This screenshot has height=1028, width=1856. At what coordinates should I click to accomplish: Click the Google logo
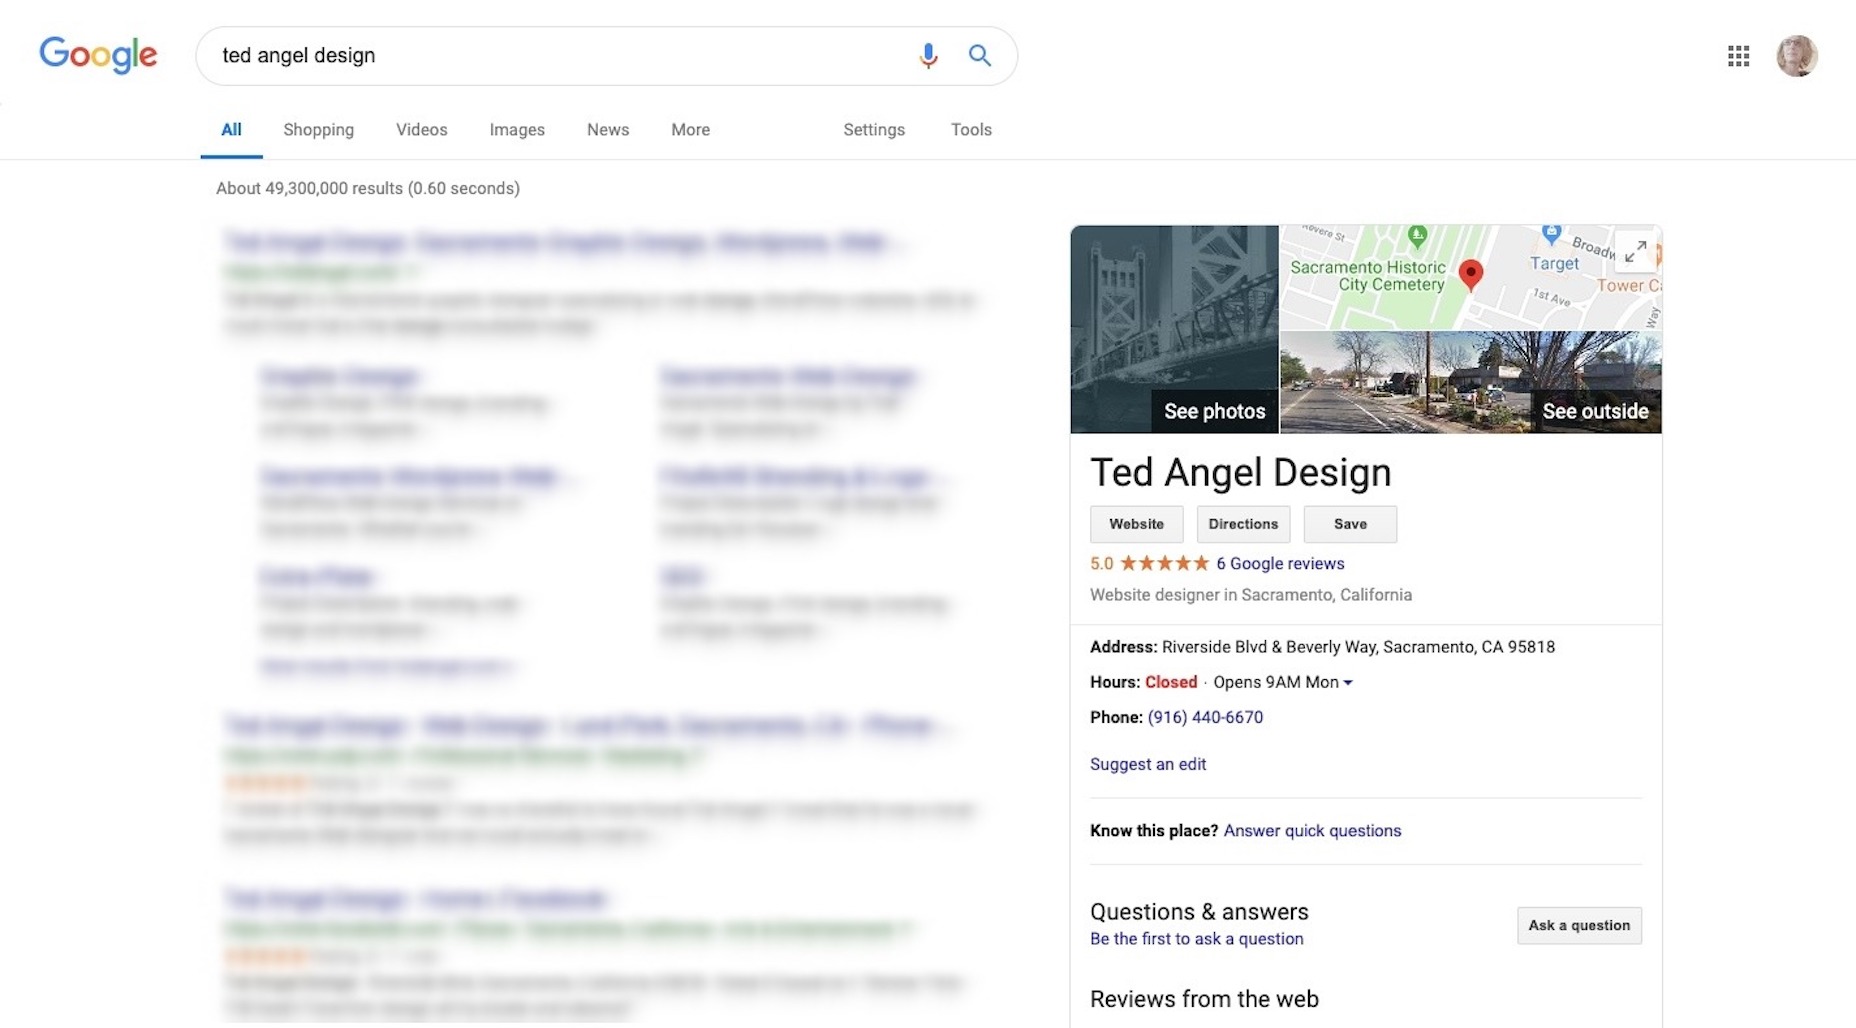pyautogui.click(x=98, y=55)
